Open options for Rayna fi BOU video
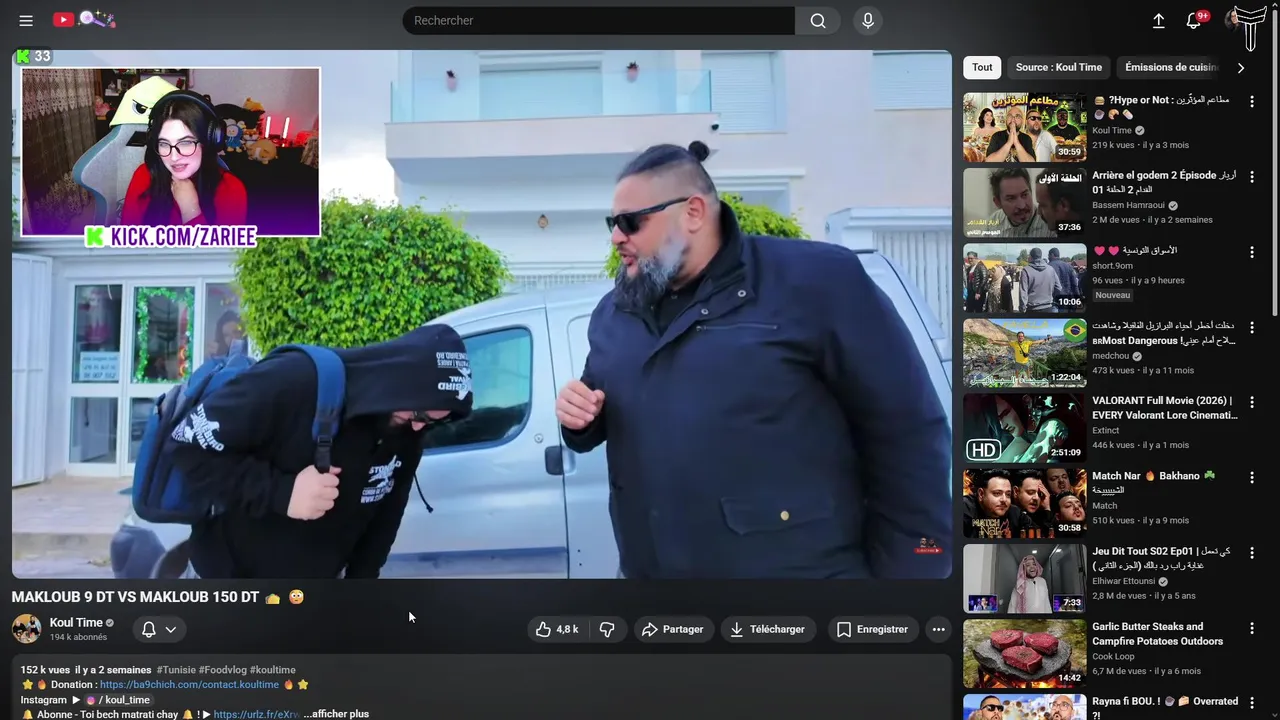The image size is (1280, 720). [x=1252, y=703]
